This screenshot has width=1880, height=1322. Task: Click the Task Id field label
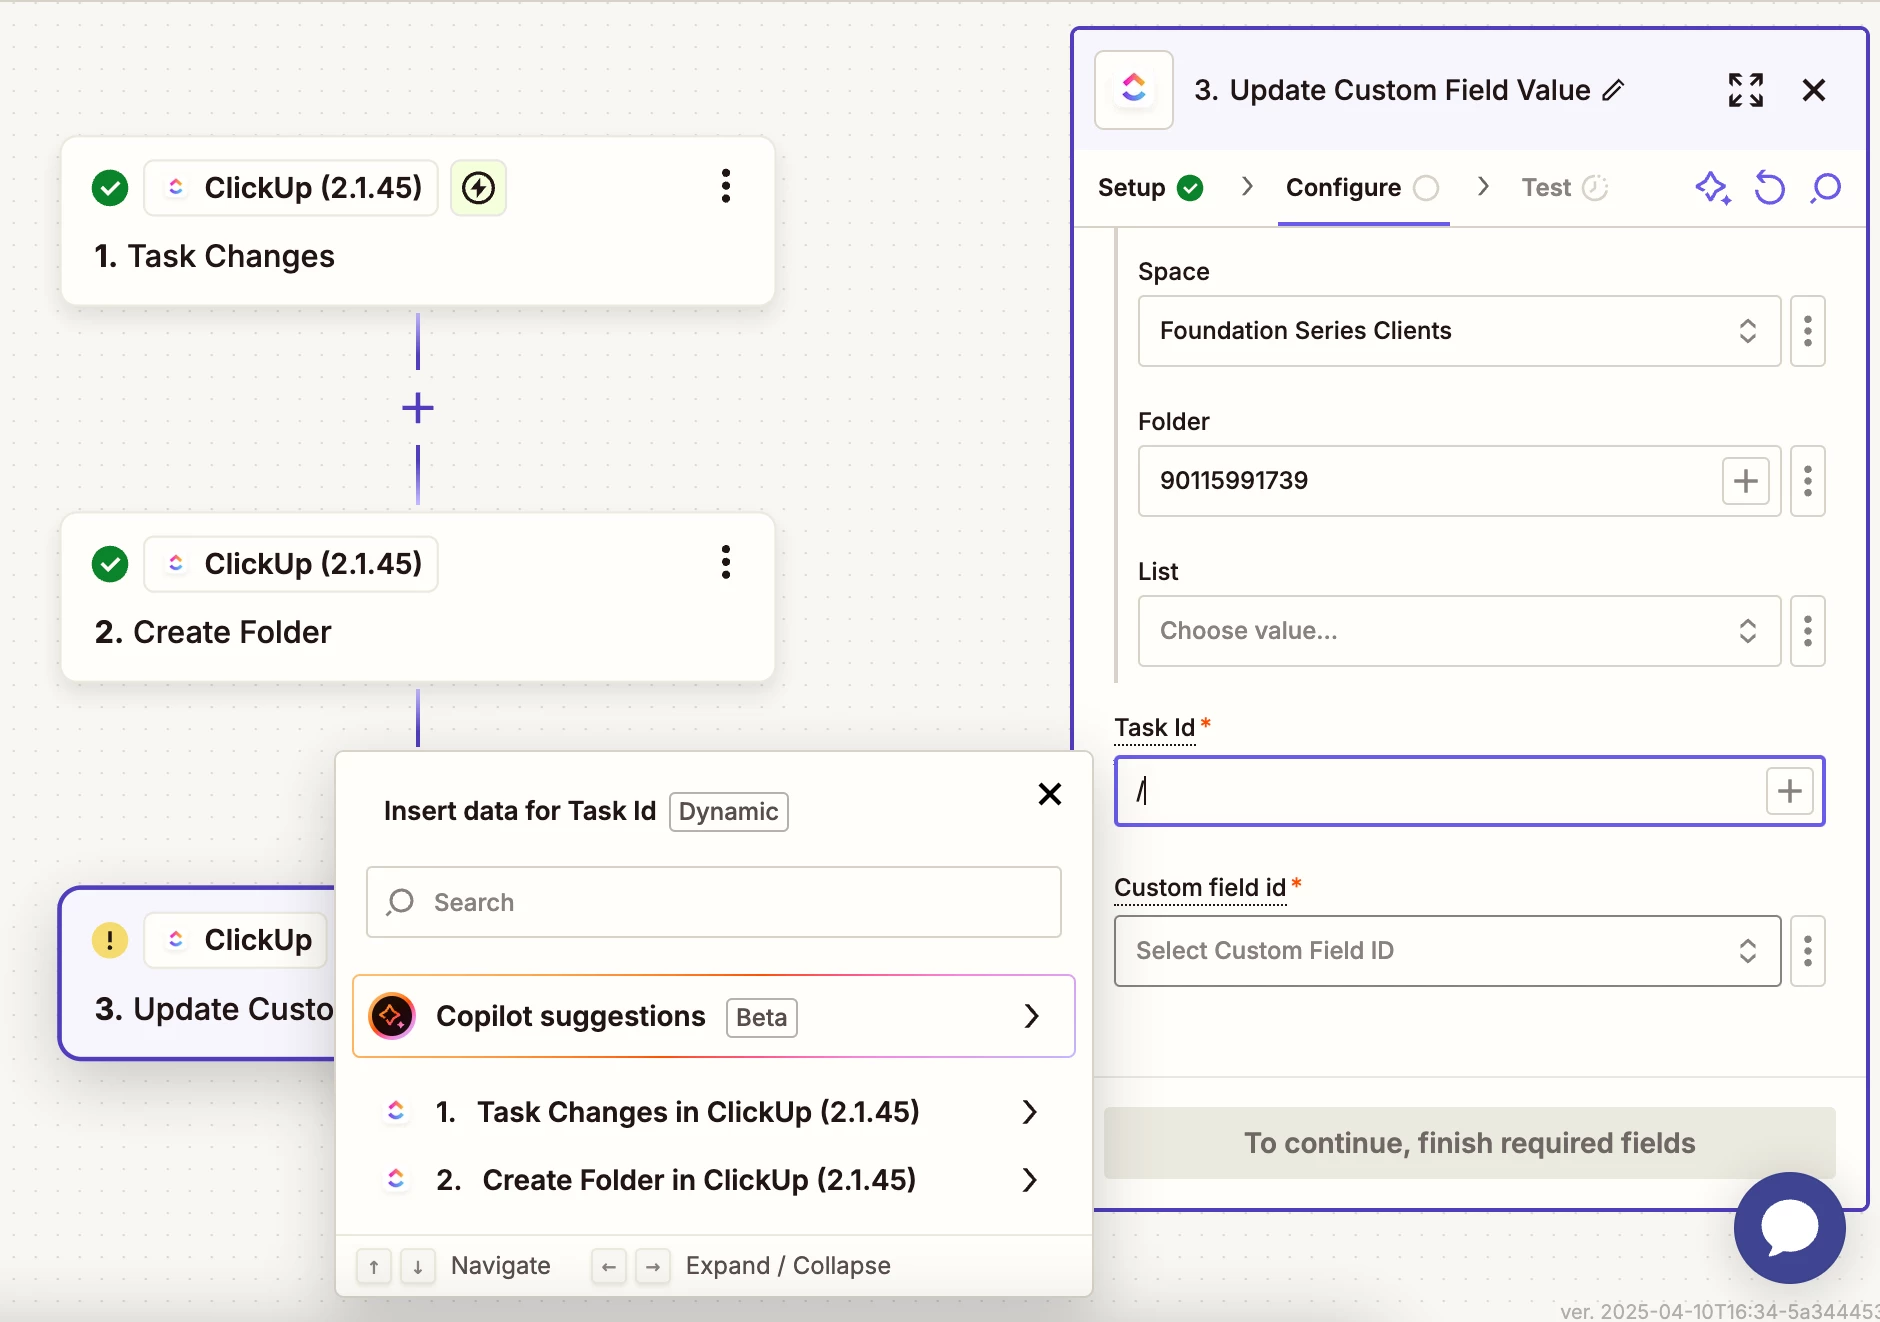click(1155, 727)
